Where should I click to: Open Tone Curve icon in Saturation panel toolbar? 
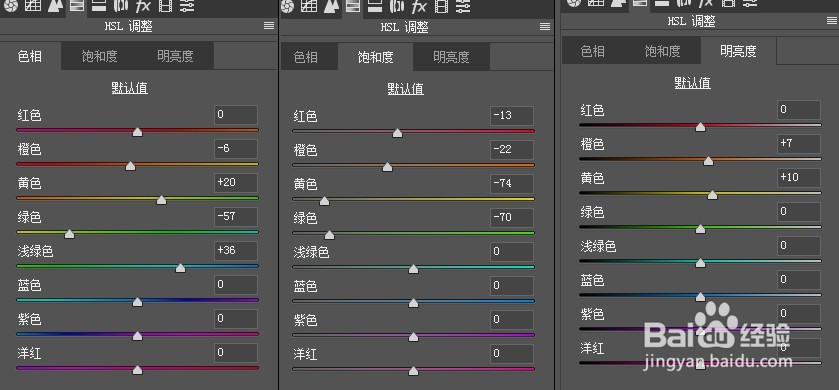point(309,6)
